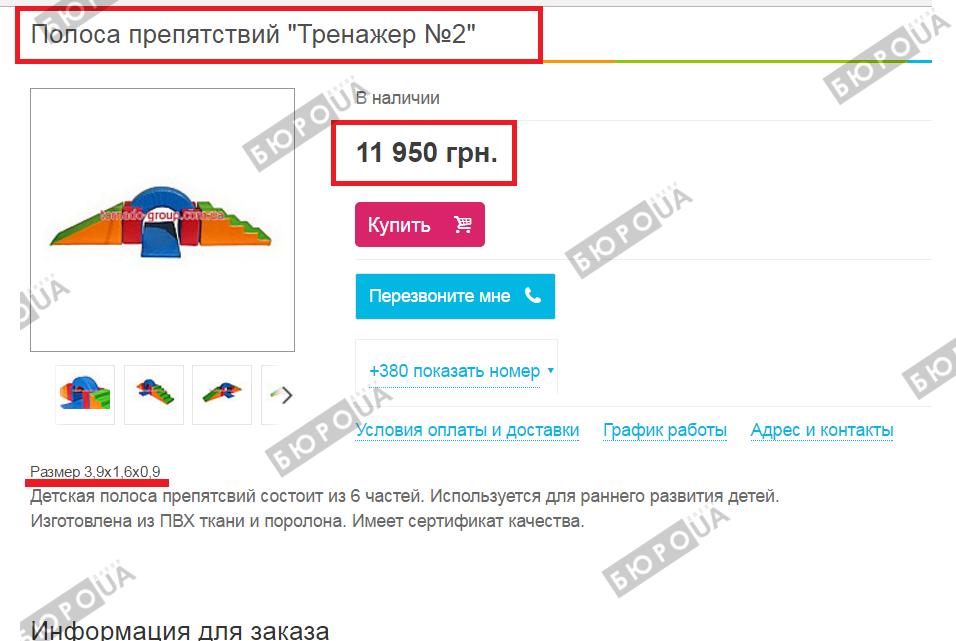The image size is (956, 641).
Task: Click the next arrow in thumbnail gallery
Action: tap(287, 395)
